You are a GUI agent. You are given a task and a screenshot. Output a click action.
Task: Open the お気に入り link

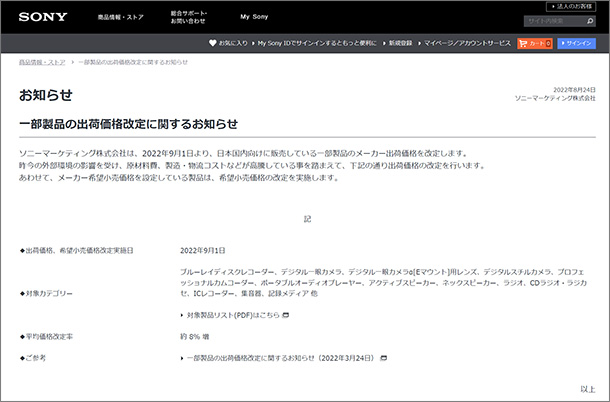tap(233, 43)
